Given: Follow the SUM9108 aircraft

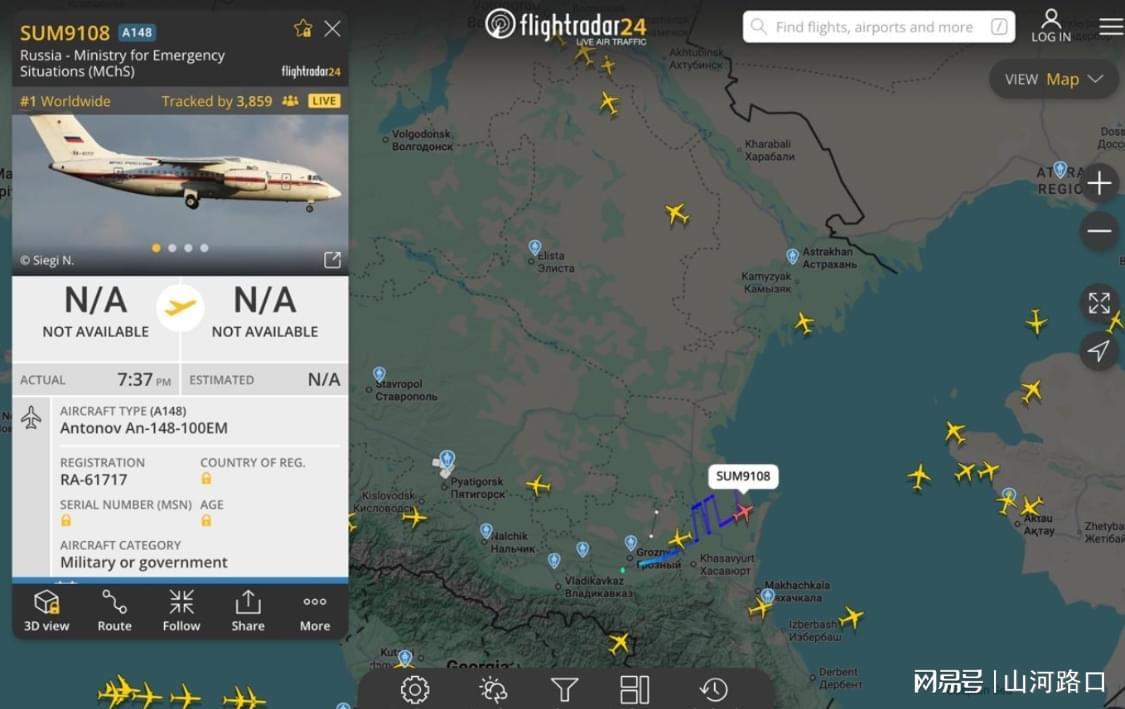Looking at the screenshot, I should point(181,611).
